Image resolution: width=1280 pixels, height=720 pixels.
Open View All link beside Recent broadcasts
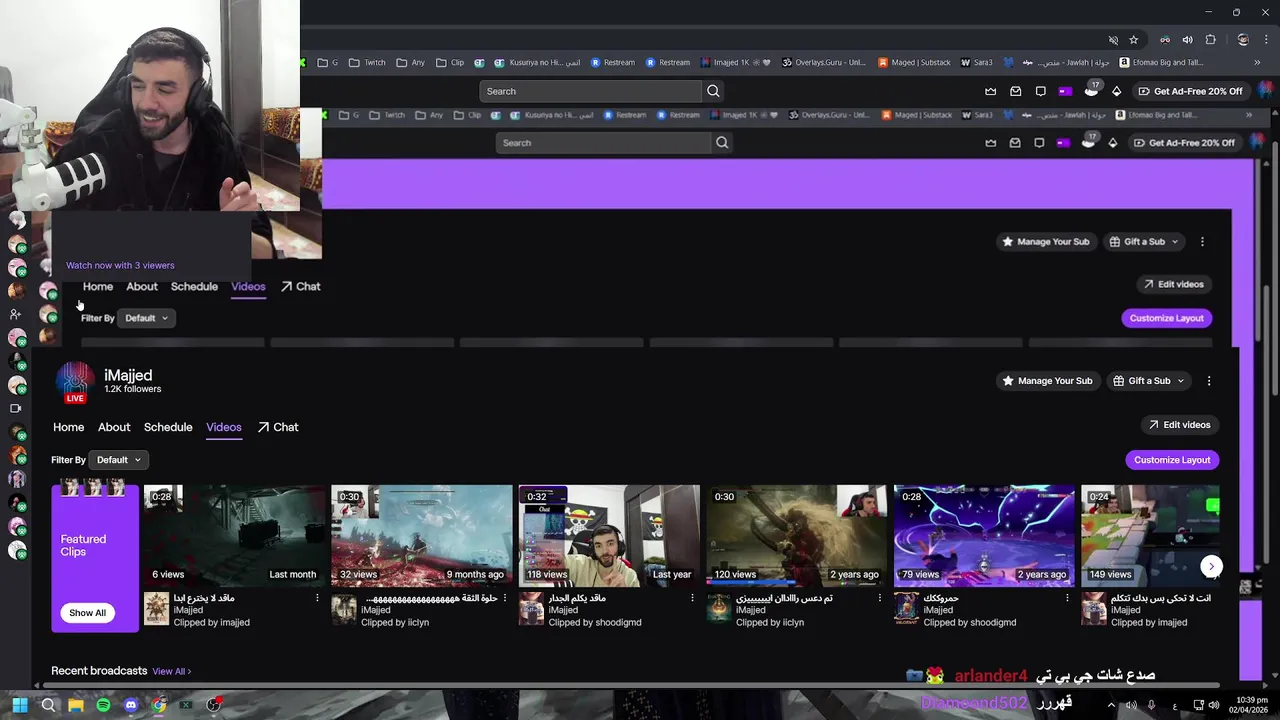pyautogui.click(x=171, y=671)
